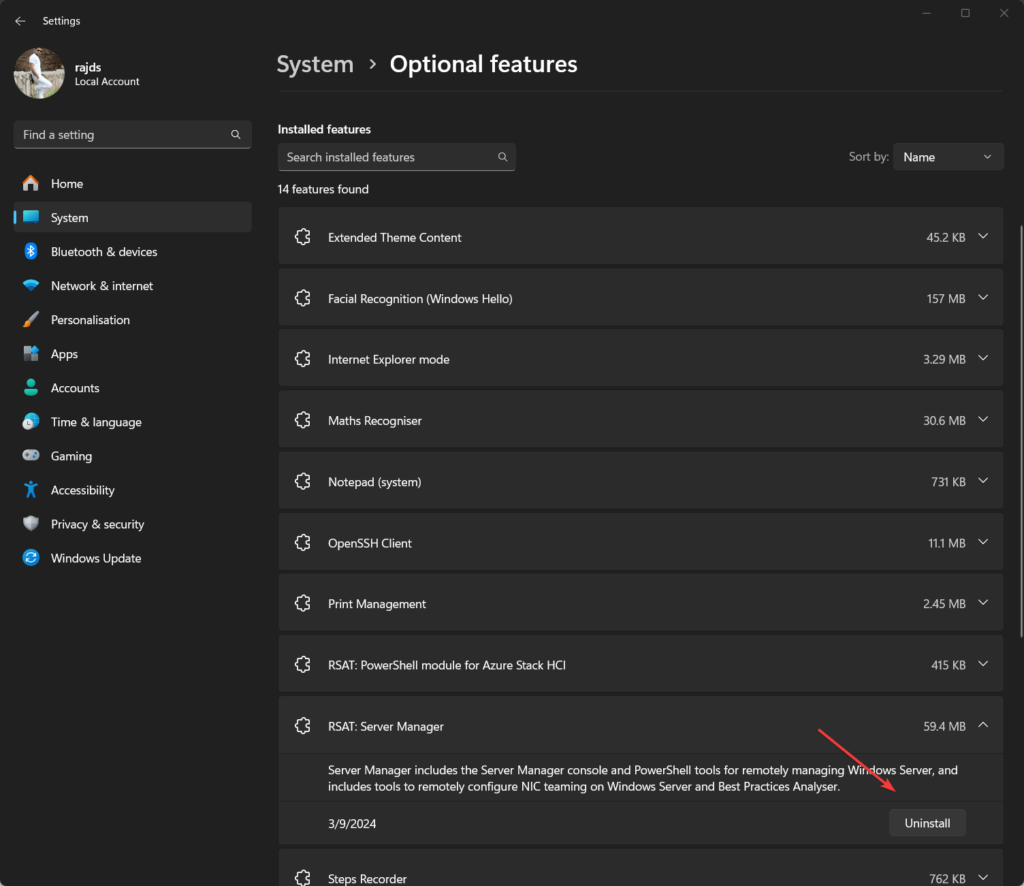Click the Maths Recogniser feature icon
The image size is (1024, 886).
[x=302, y=420]
